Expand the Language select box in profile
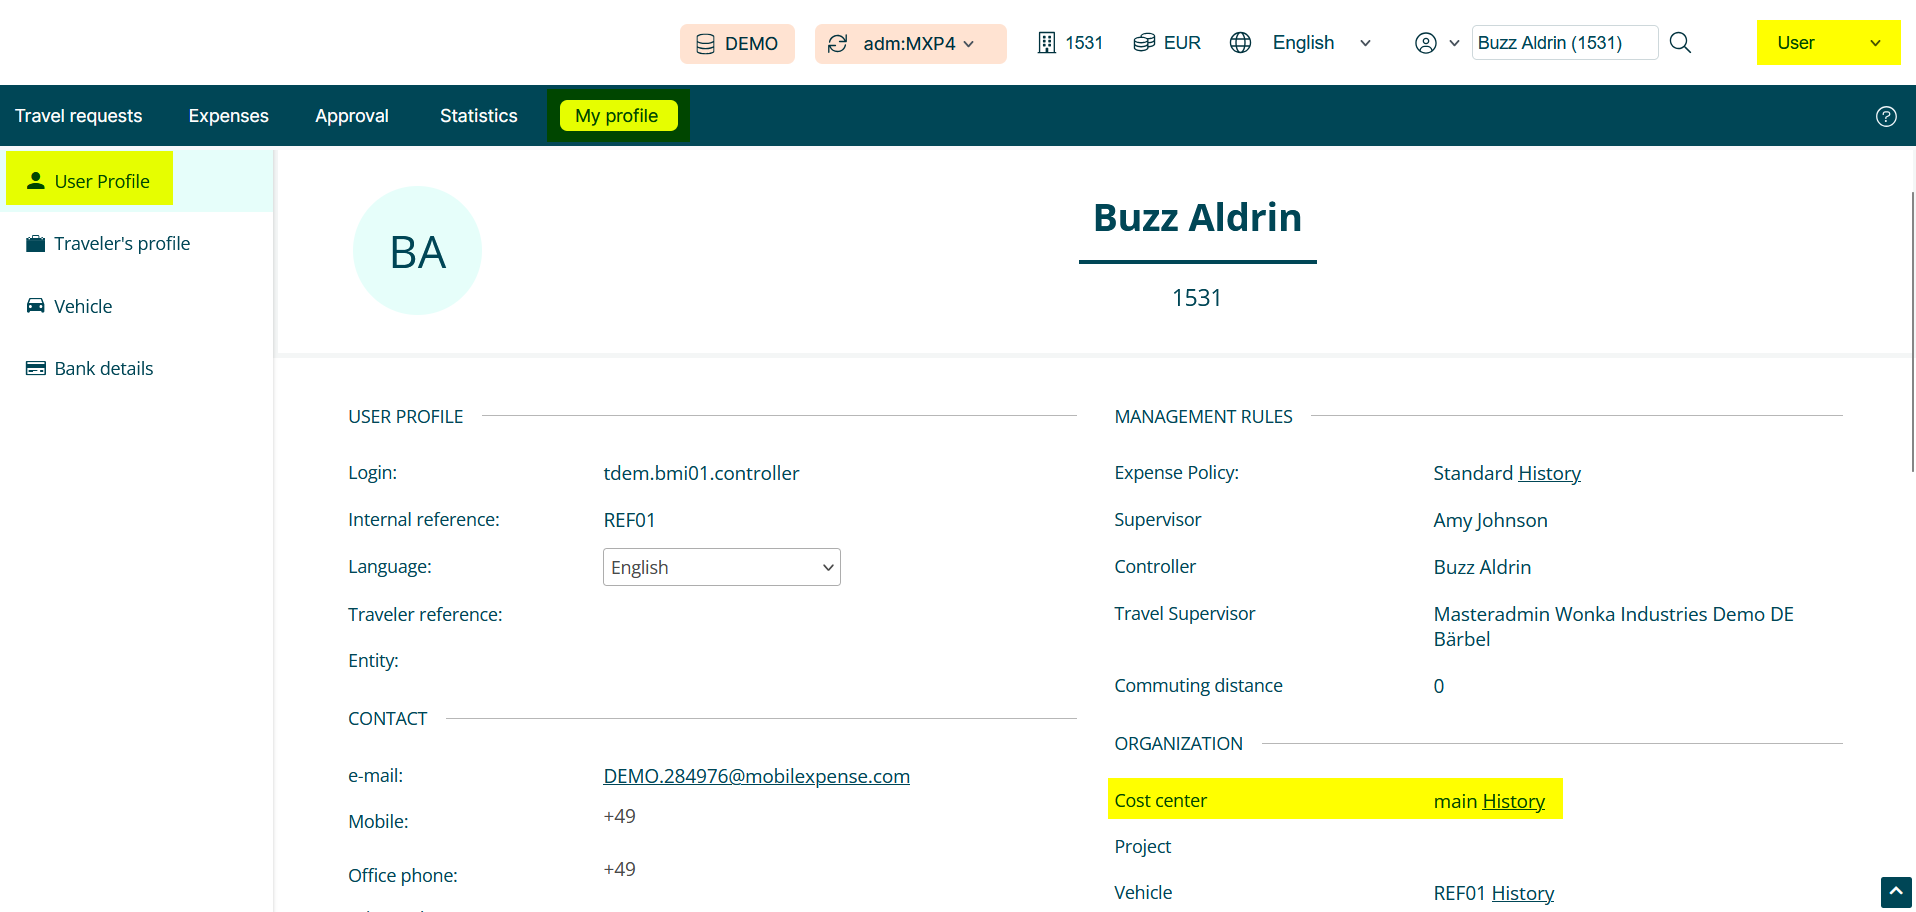Screen dimensions: 1916x912 point(721,567)
